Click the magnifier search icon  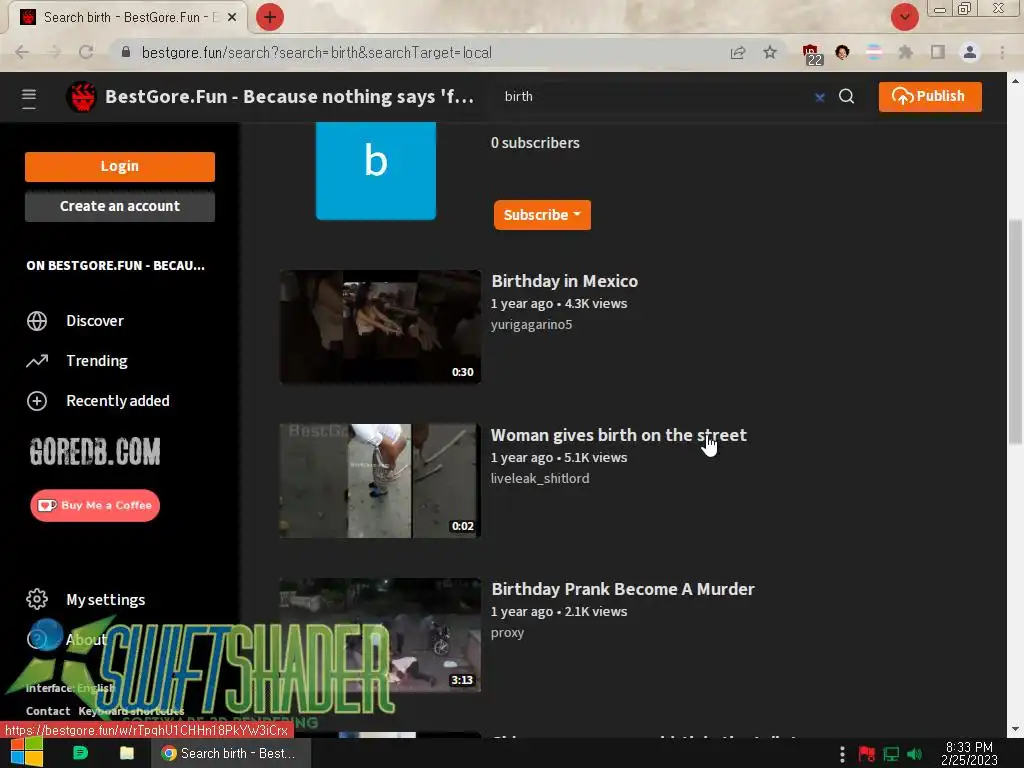point(846,97)
